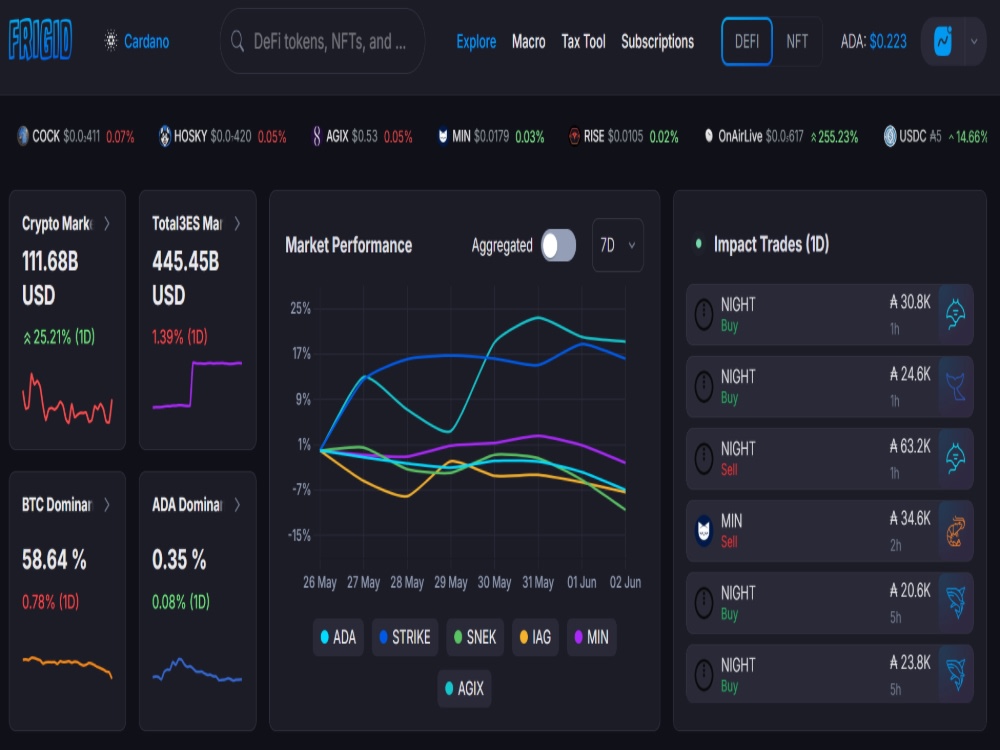Click NIGHT token logo on 23.8K trade
Screen dimensions: 1000x750
[x=704, y=675]
